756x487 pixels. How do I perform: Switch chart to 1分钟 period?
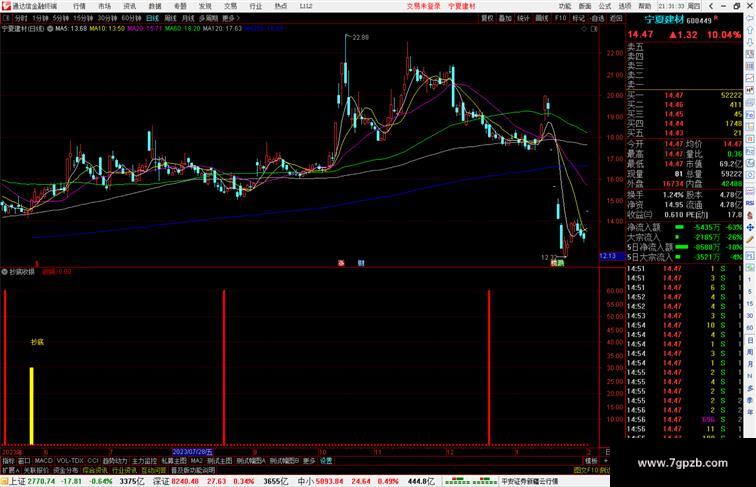40,18
